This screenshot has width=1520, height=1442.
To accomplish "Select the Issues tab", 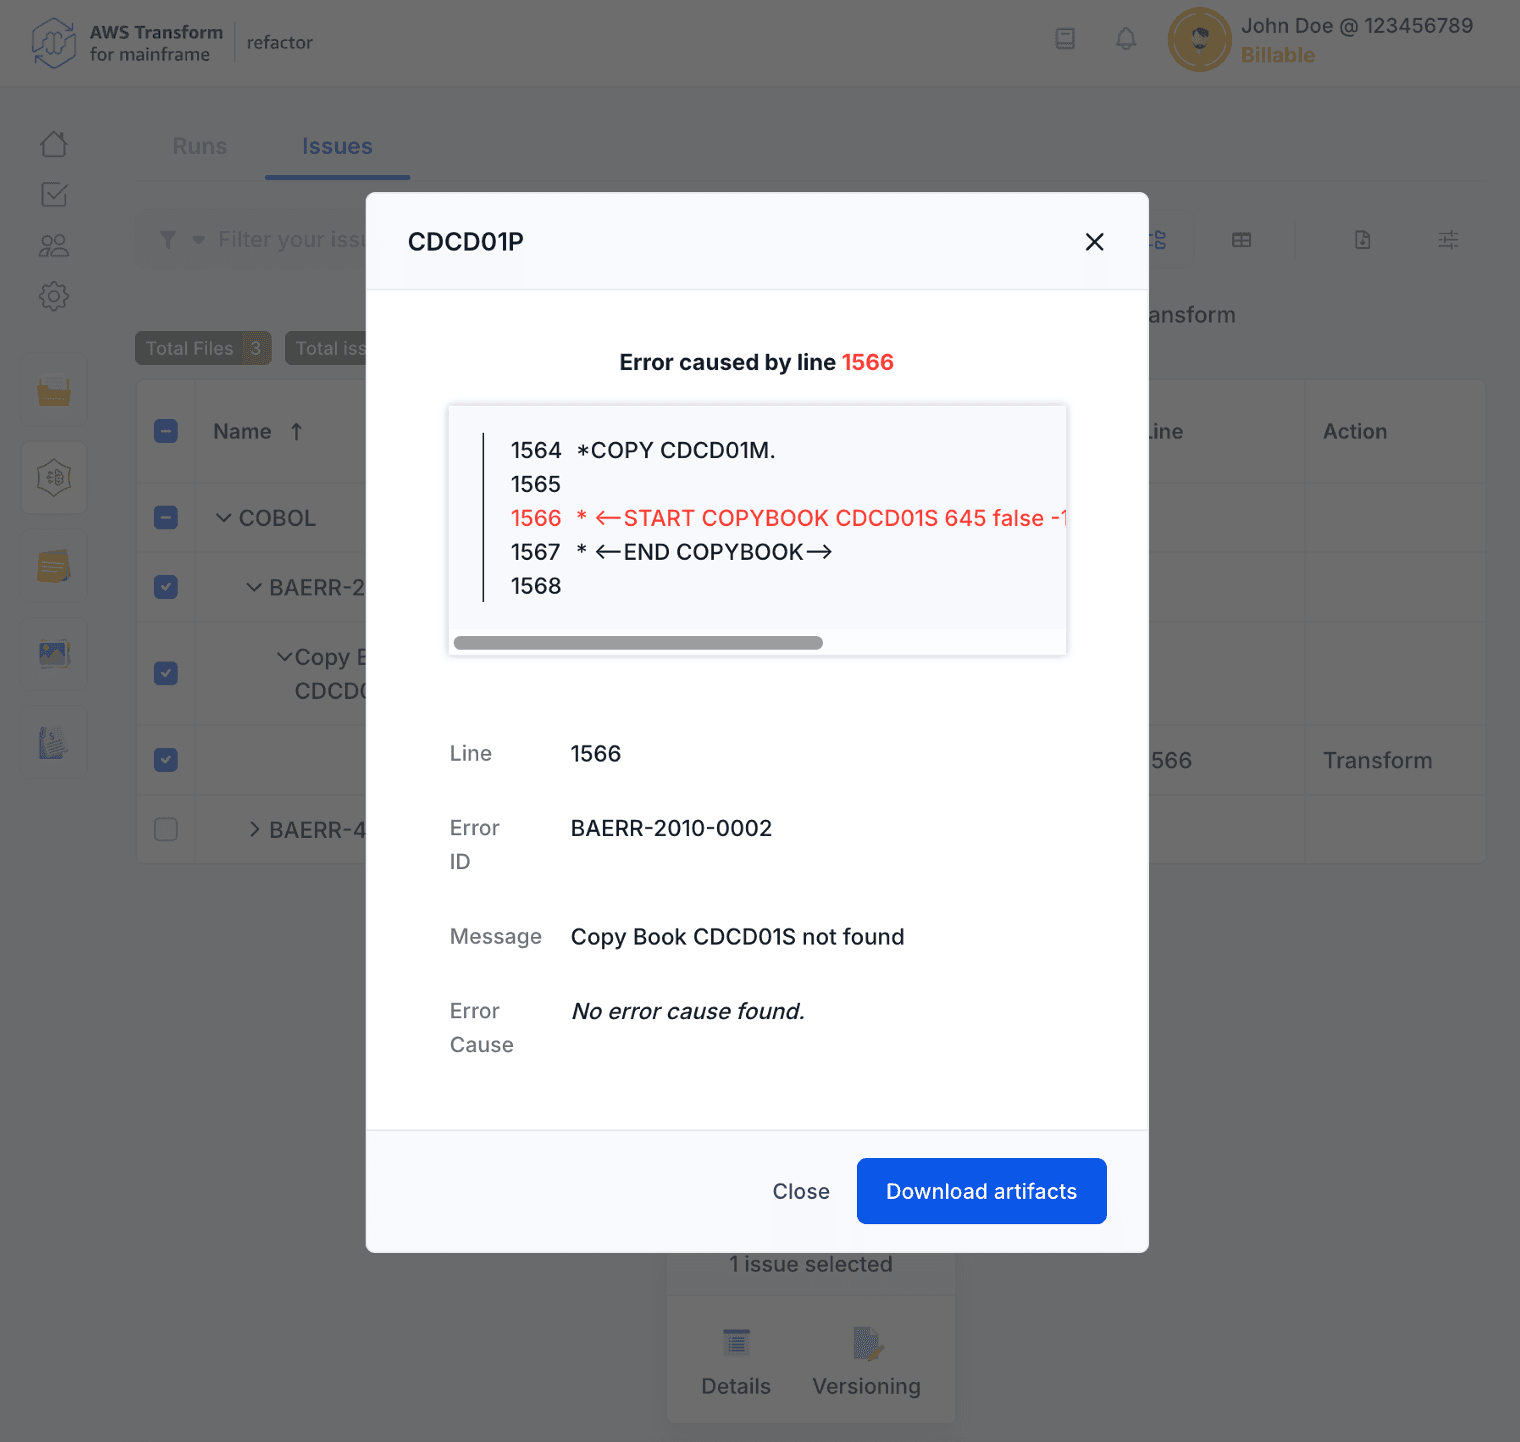I will (x=337, y=146).
